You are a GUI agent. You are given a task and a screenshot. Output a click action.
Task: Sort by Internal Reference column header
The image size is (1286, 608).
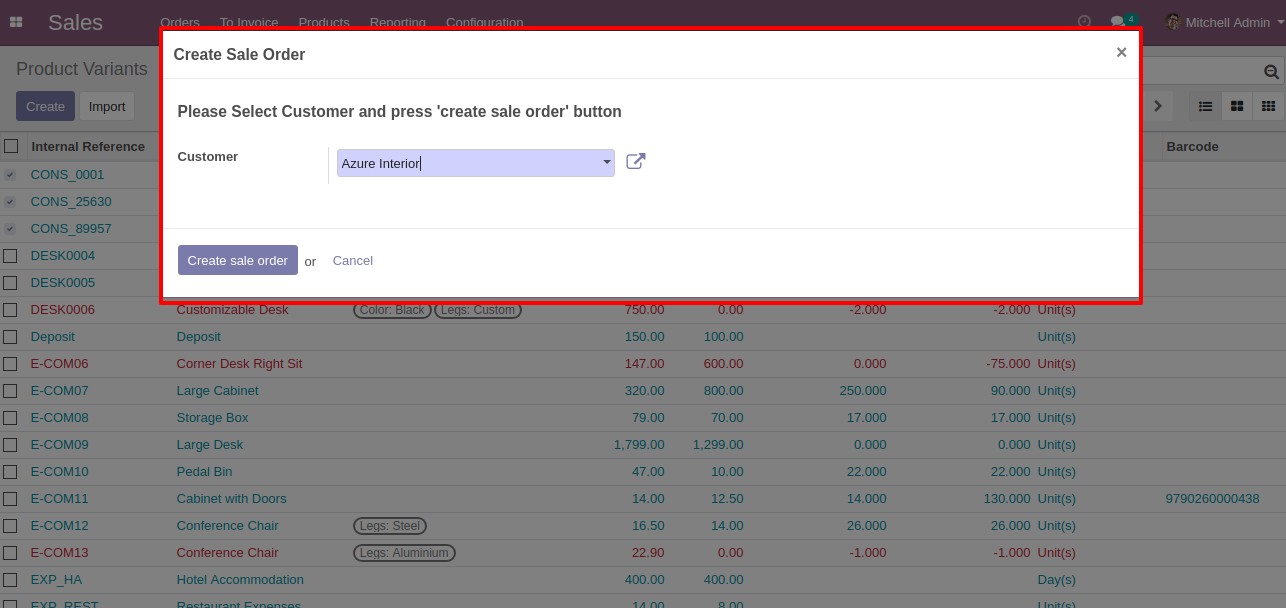88,146
